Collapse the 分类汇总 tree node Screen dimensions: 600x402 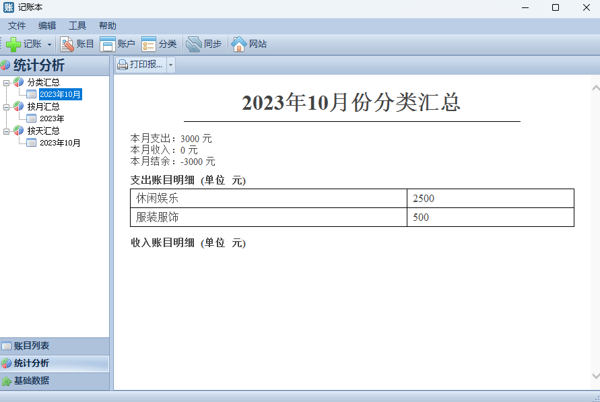[6, 82]
